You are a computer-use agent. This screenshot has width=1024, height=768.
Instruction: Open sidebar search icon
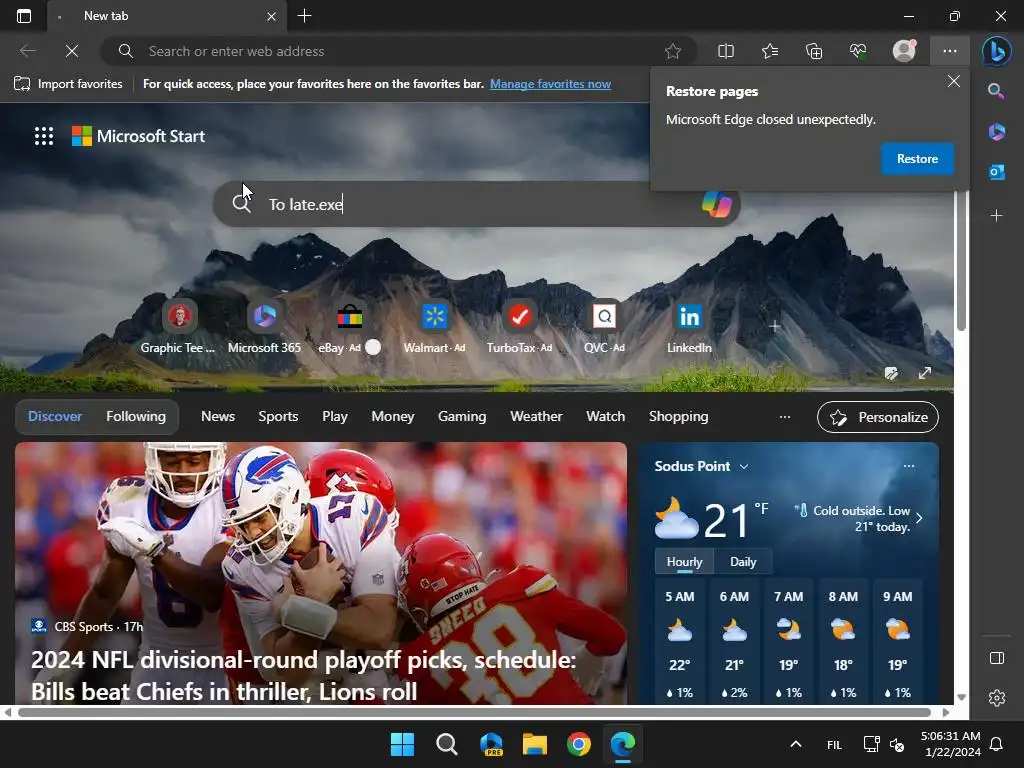click(x=996, y=91)
